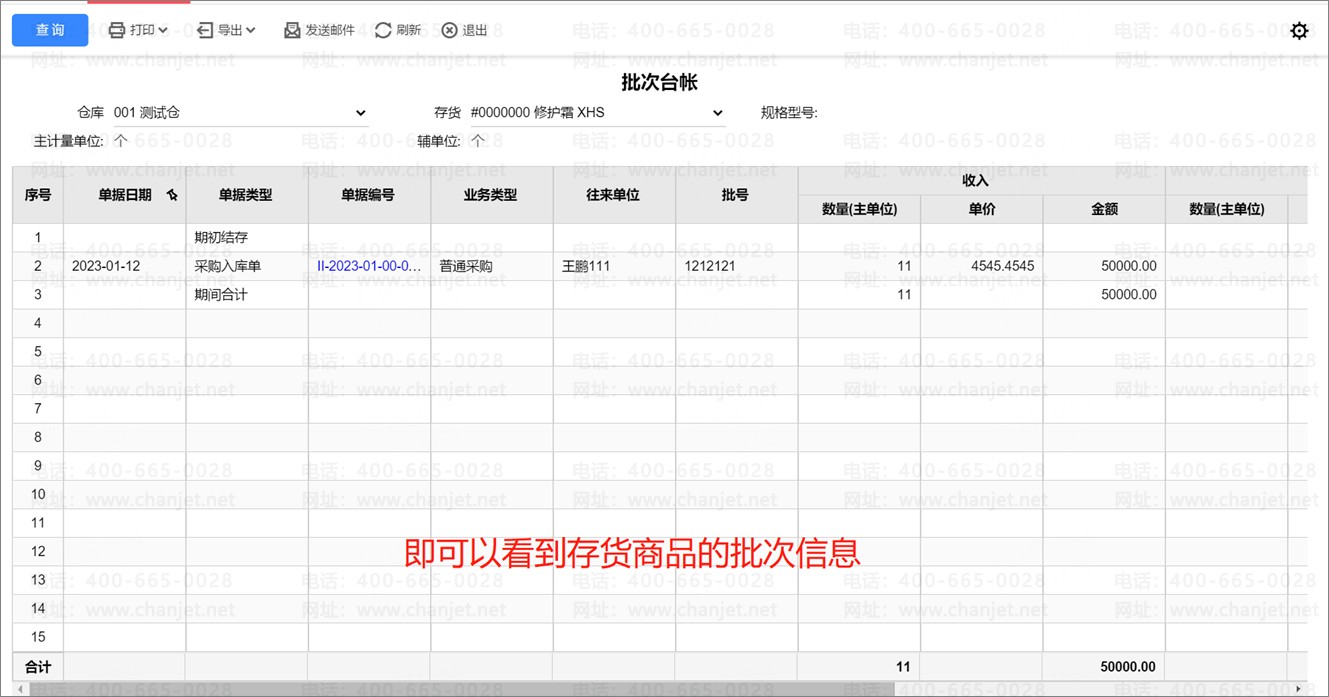
Task: Click the 发送邮件 mail icon
Action: [x=292, y=30]
